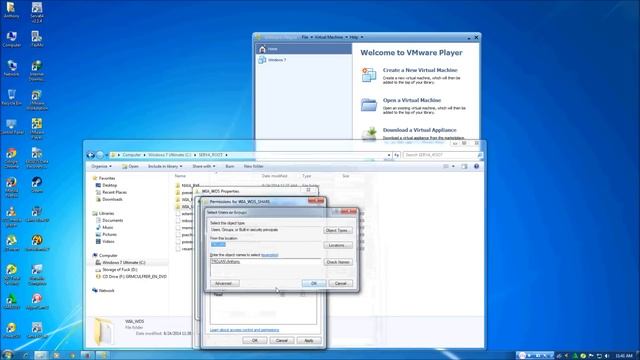Open the examples link in Select Users dialog
This screenshot has height=360, width=640.
pos(270,255)
